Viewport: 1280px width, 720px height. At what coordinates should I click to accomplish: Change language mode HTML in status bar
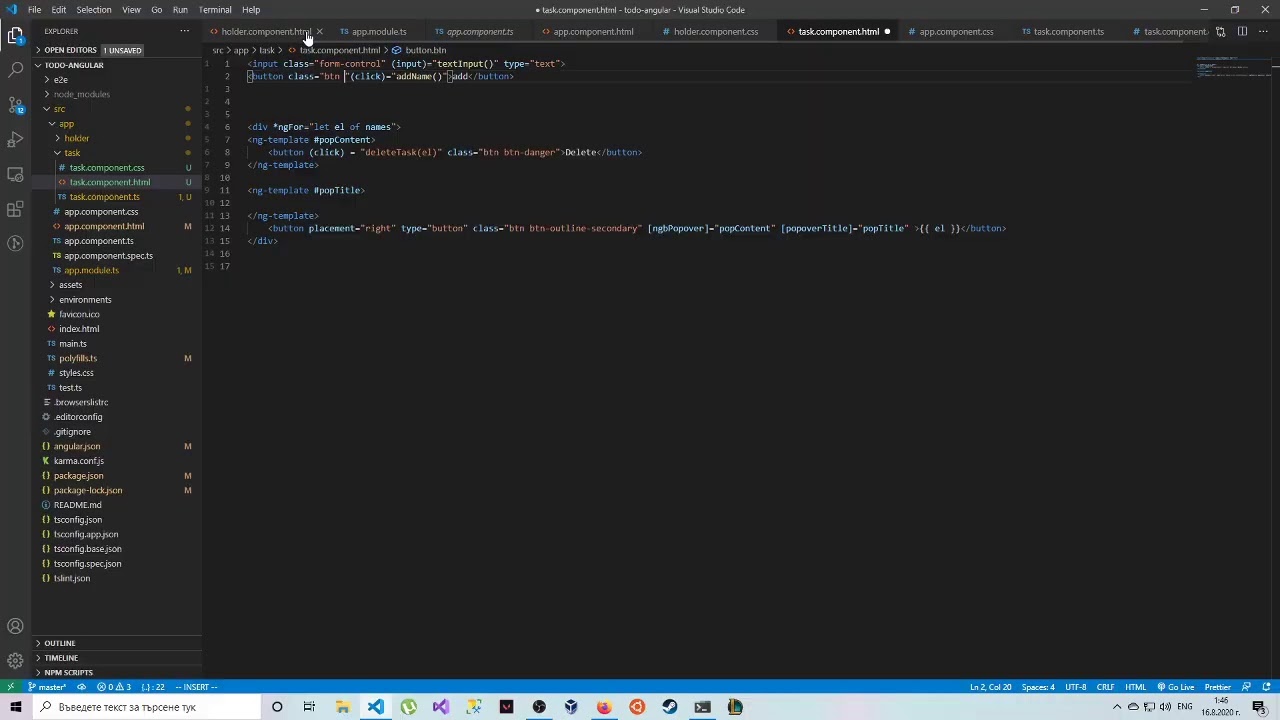click(1135, 687)
